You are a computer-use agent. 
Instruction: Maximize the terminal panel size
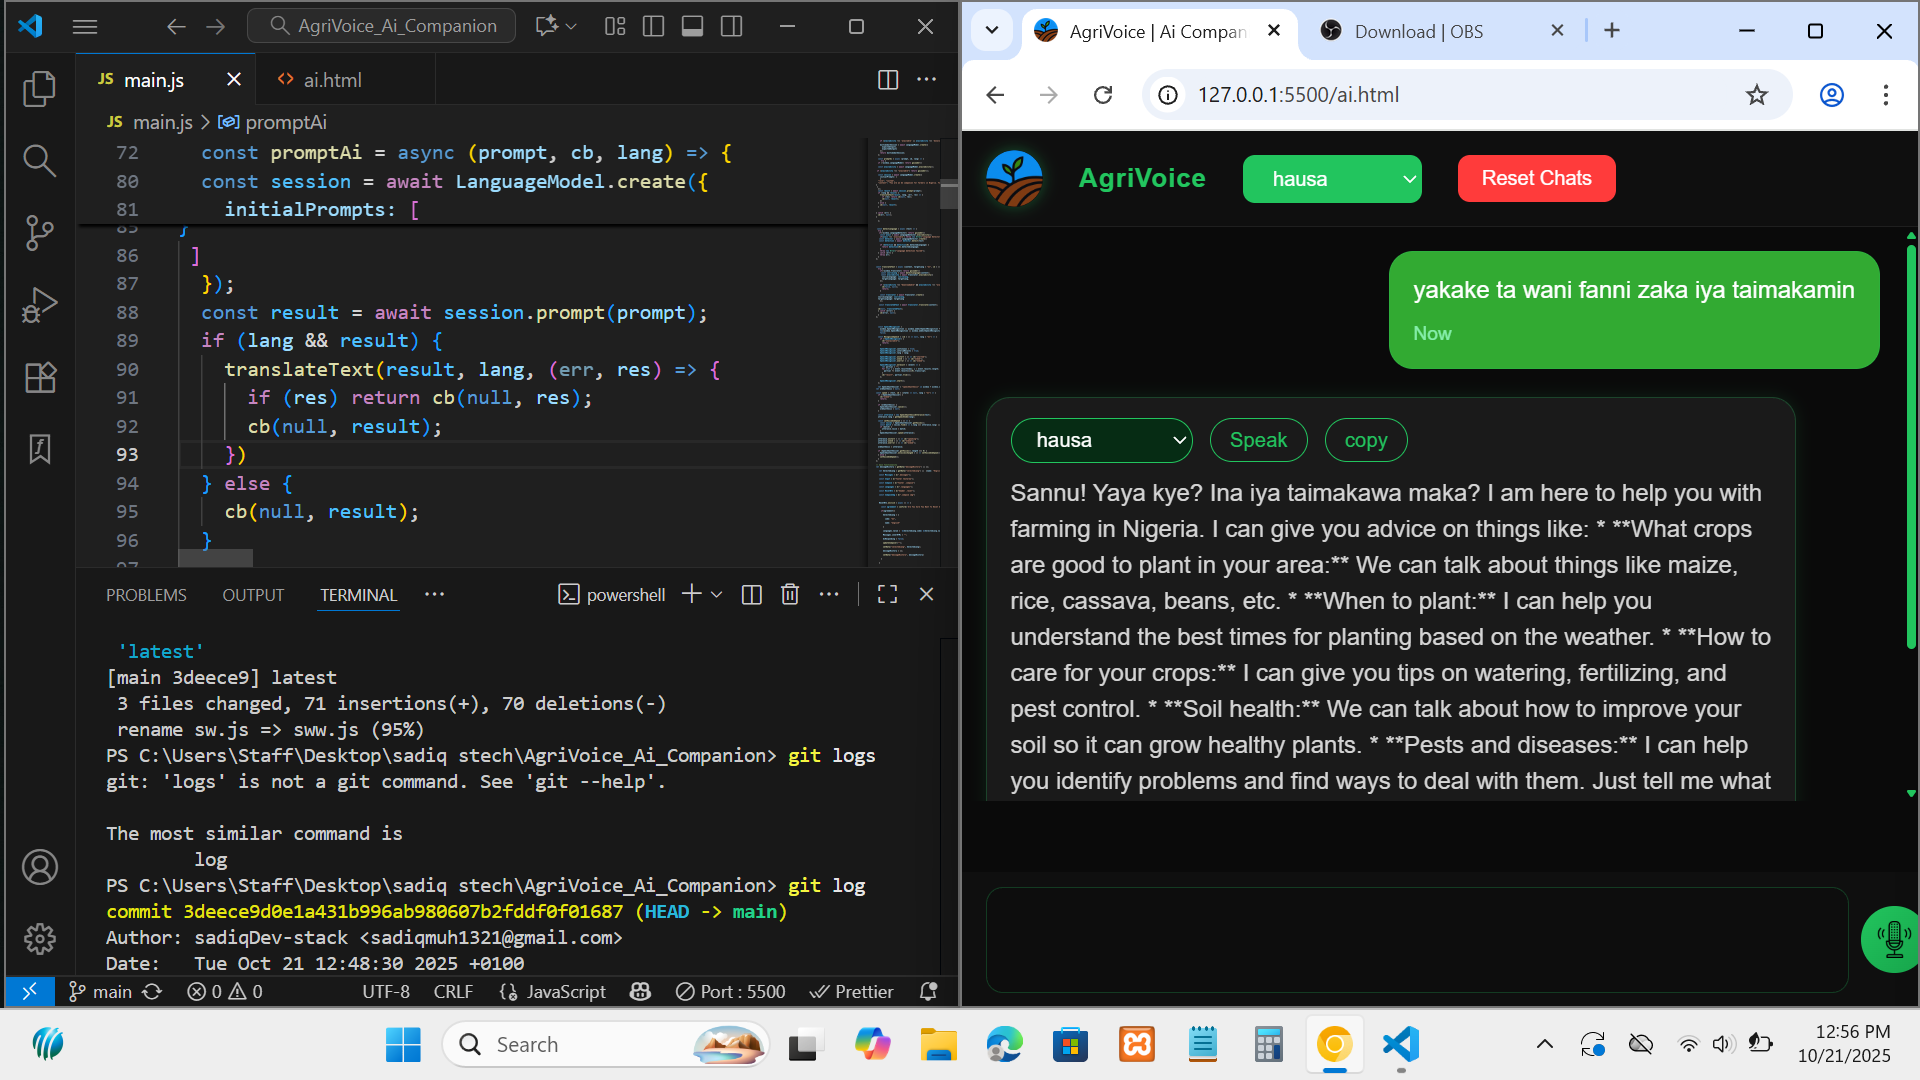click(886, 595)
